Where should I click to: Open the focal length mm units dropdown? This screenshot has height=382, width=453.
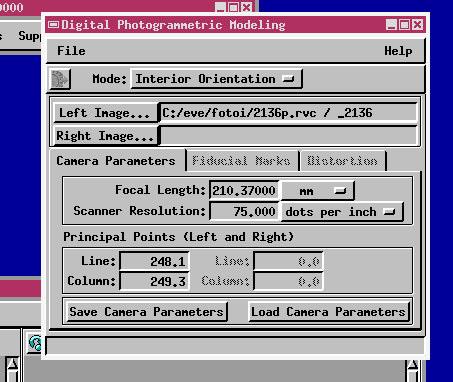click(x=317, y=191)
